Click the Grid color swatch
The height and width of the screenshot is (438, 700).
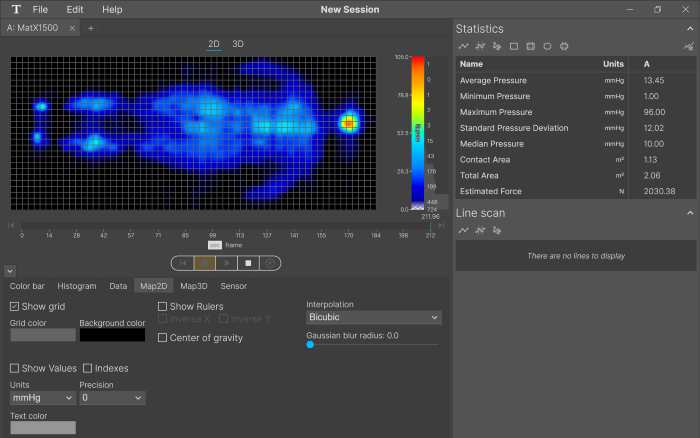pos(43,335)
